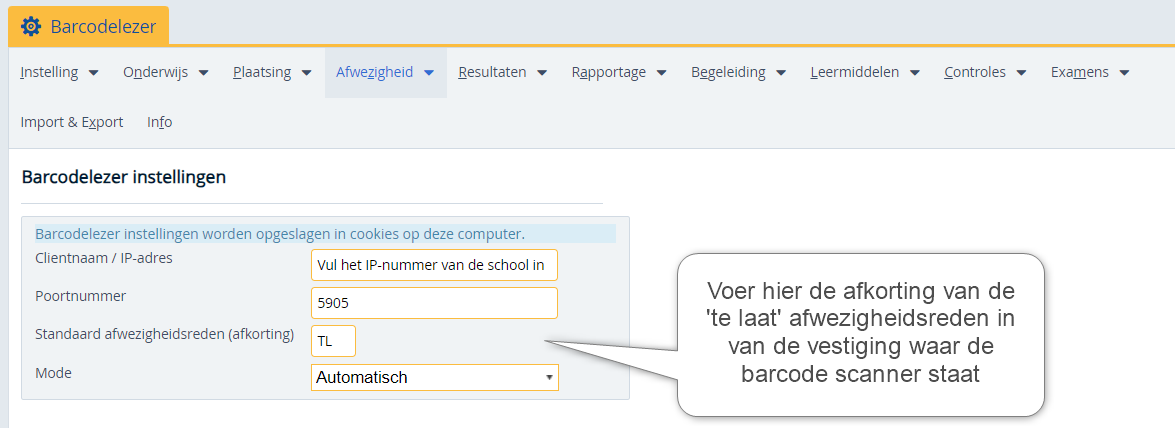Open the Controles menu
This screenshot has width=1175, height=428.
[x=985, y=72]
